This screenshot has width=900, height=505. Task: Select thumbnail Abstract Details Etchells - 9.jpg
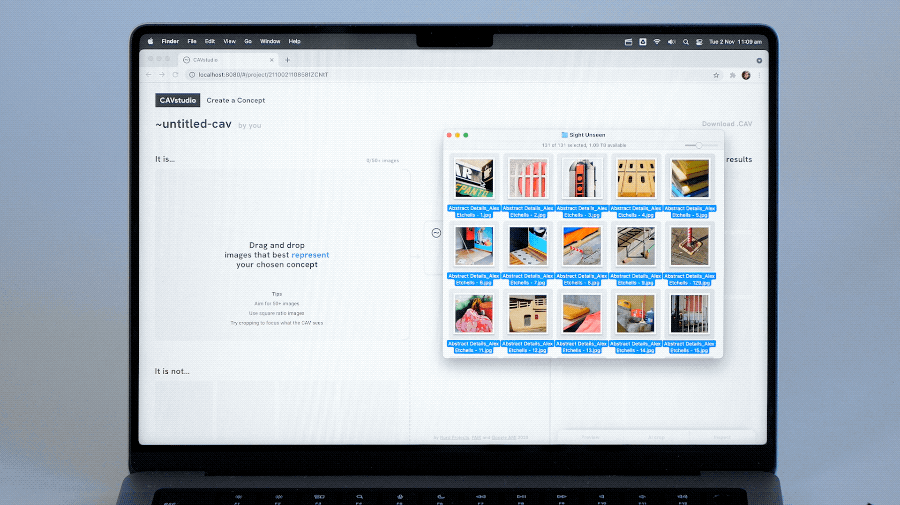[635, 246]
